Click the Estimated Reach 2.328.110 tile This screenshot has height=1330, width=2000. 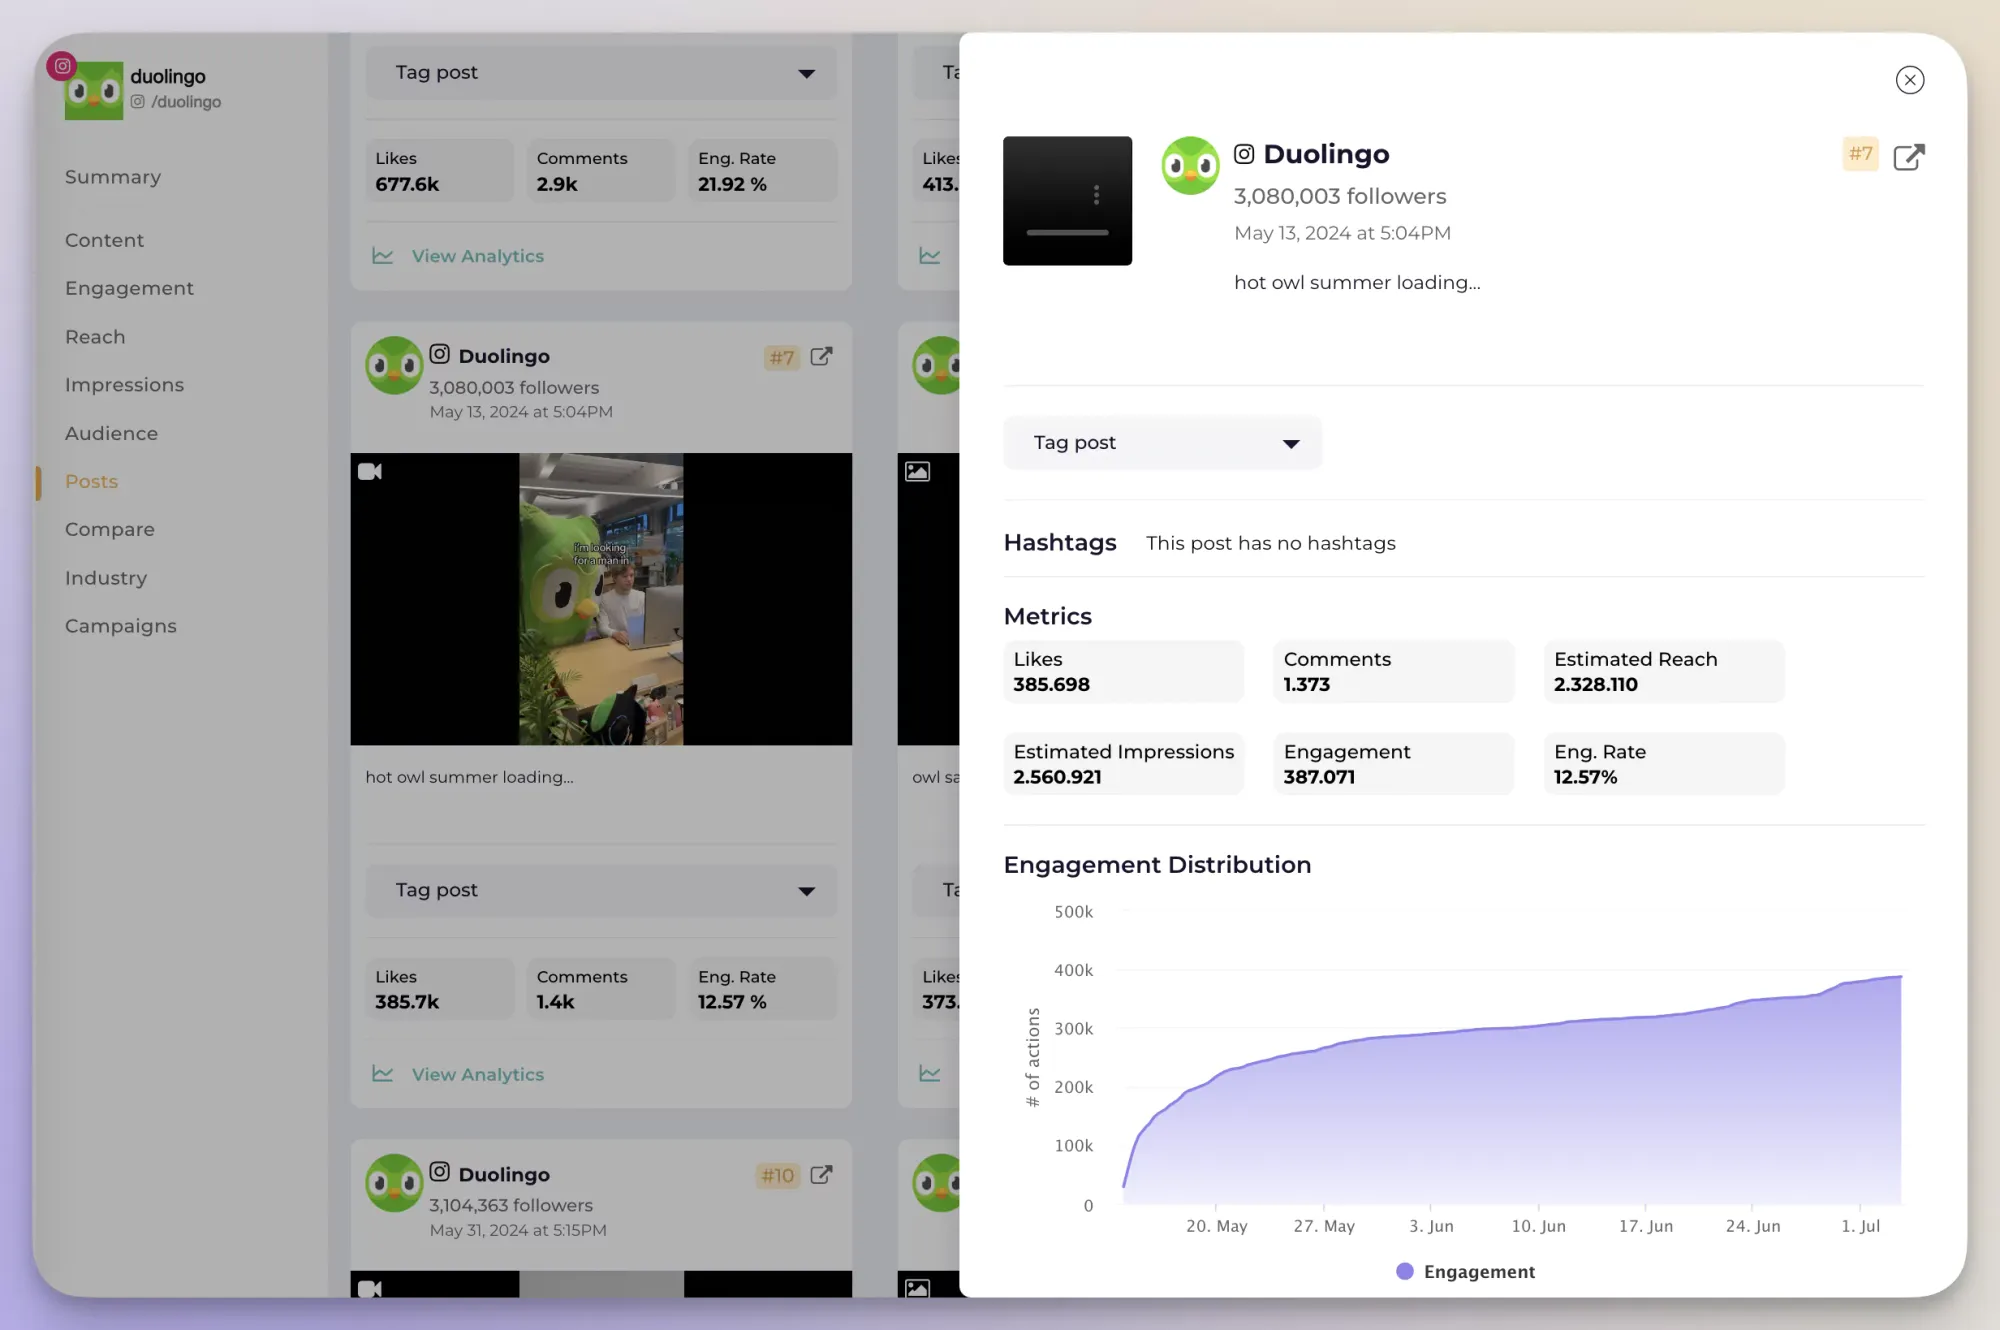[x=1664, y=671]
